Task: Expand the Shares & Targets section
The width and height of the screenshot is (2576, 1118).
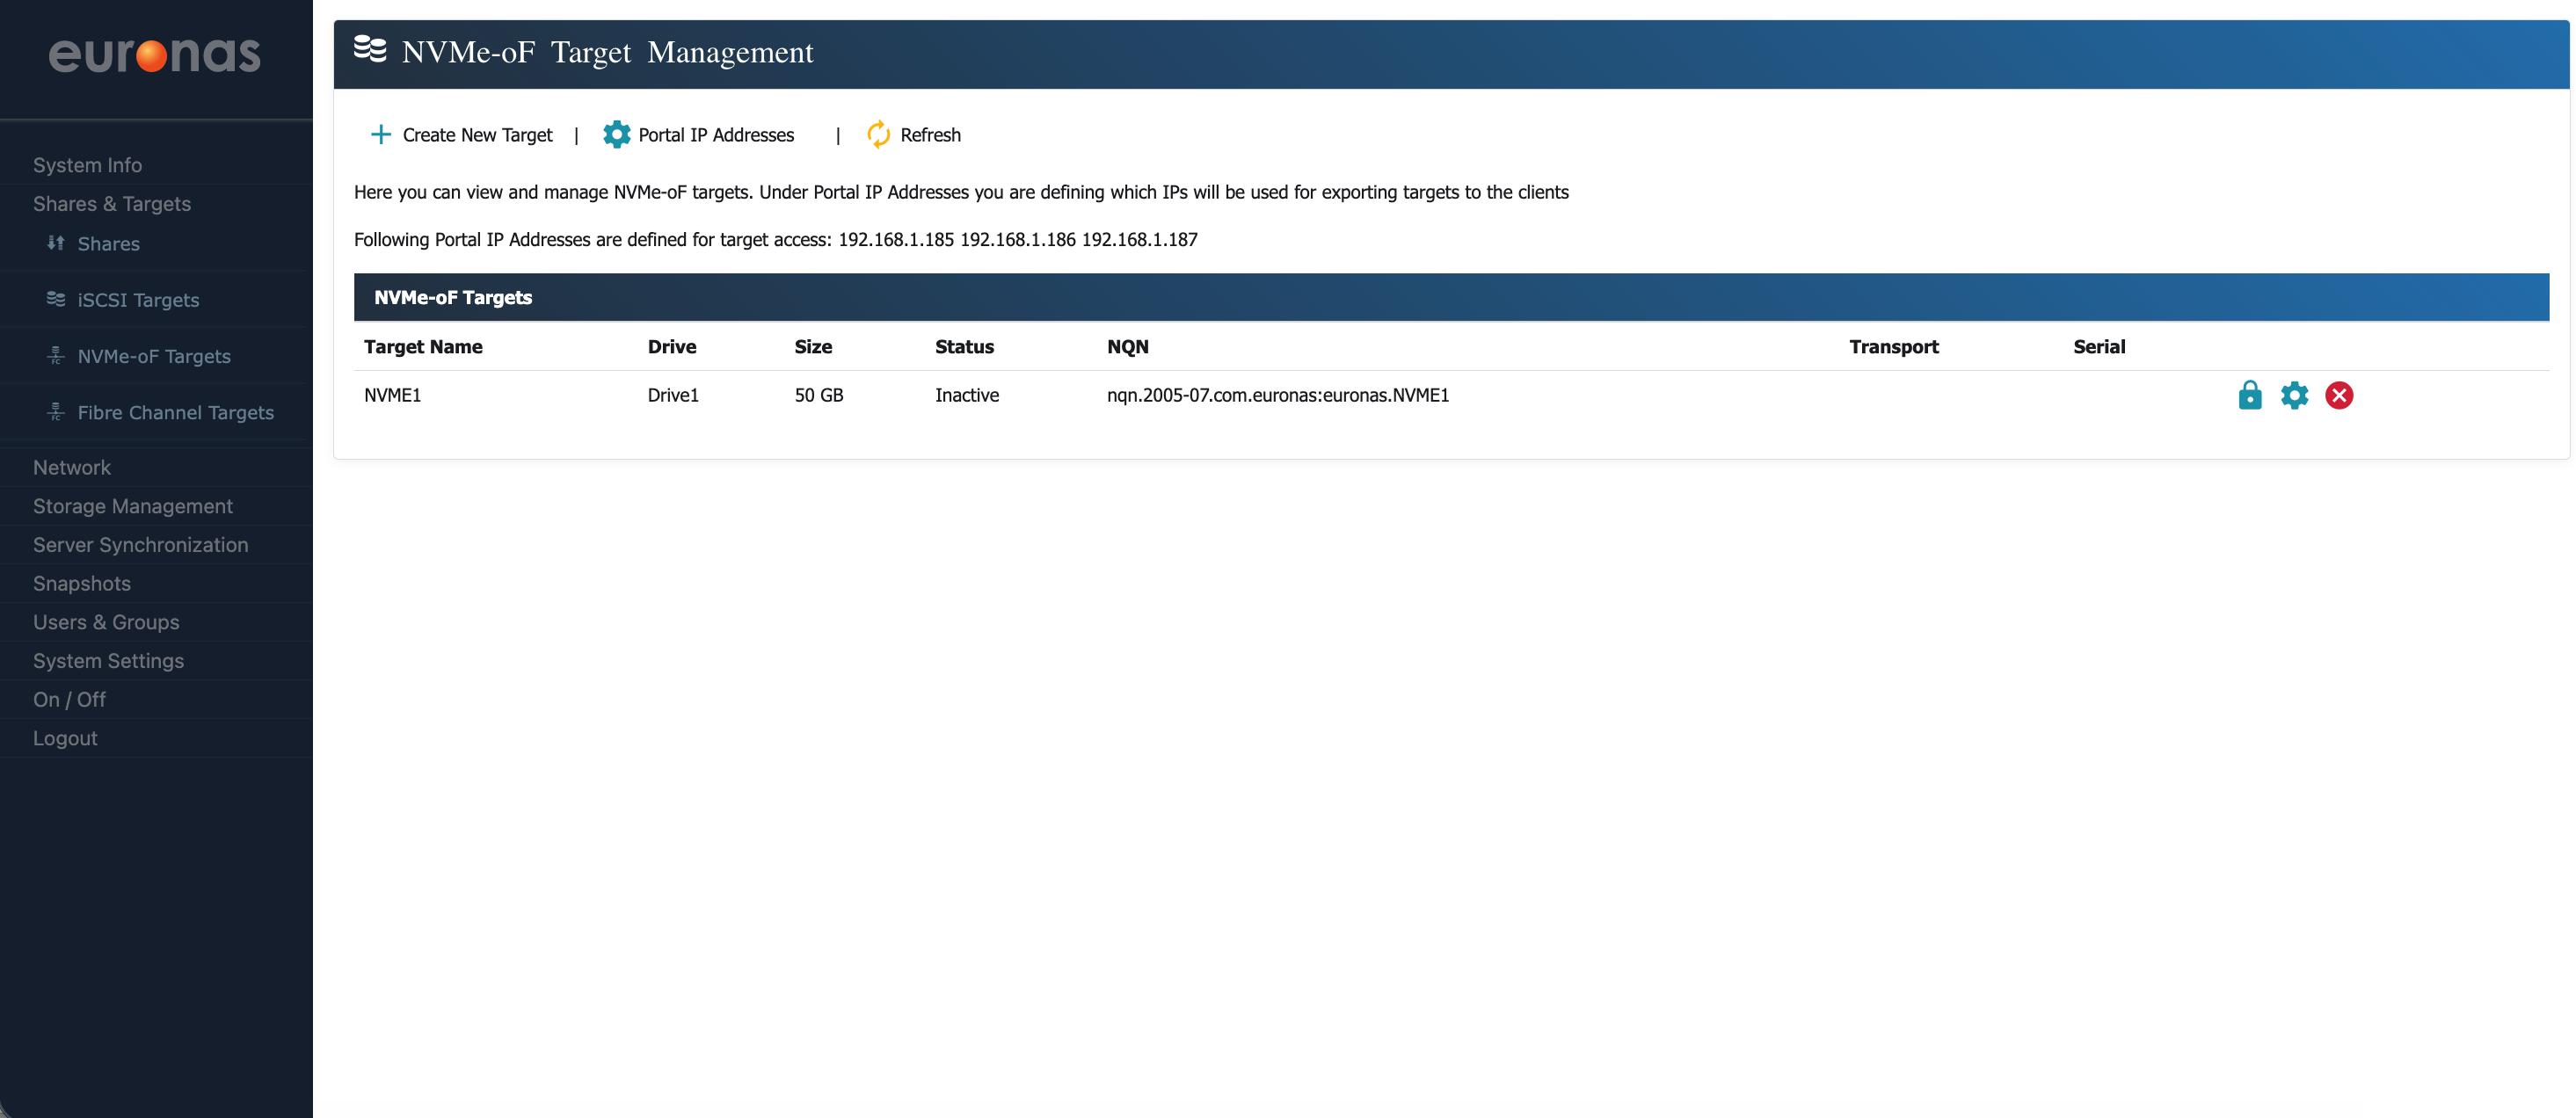Action: tap(112, 203)
